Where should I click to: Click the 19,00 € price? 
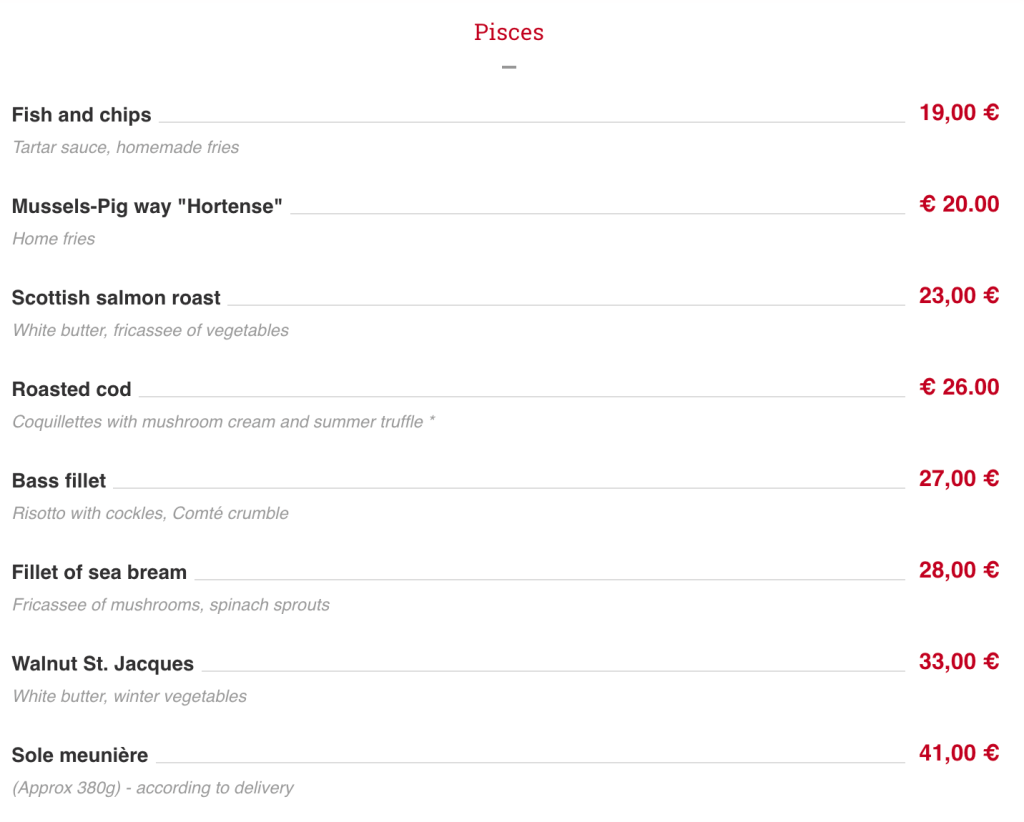tap(959, 113)
